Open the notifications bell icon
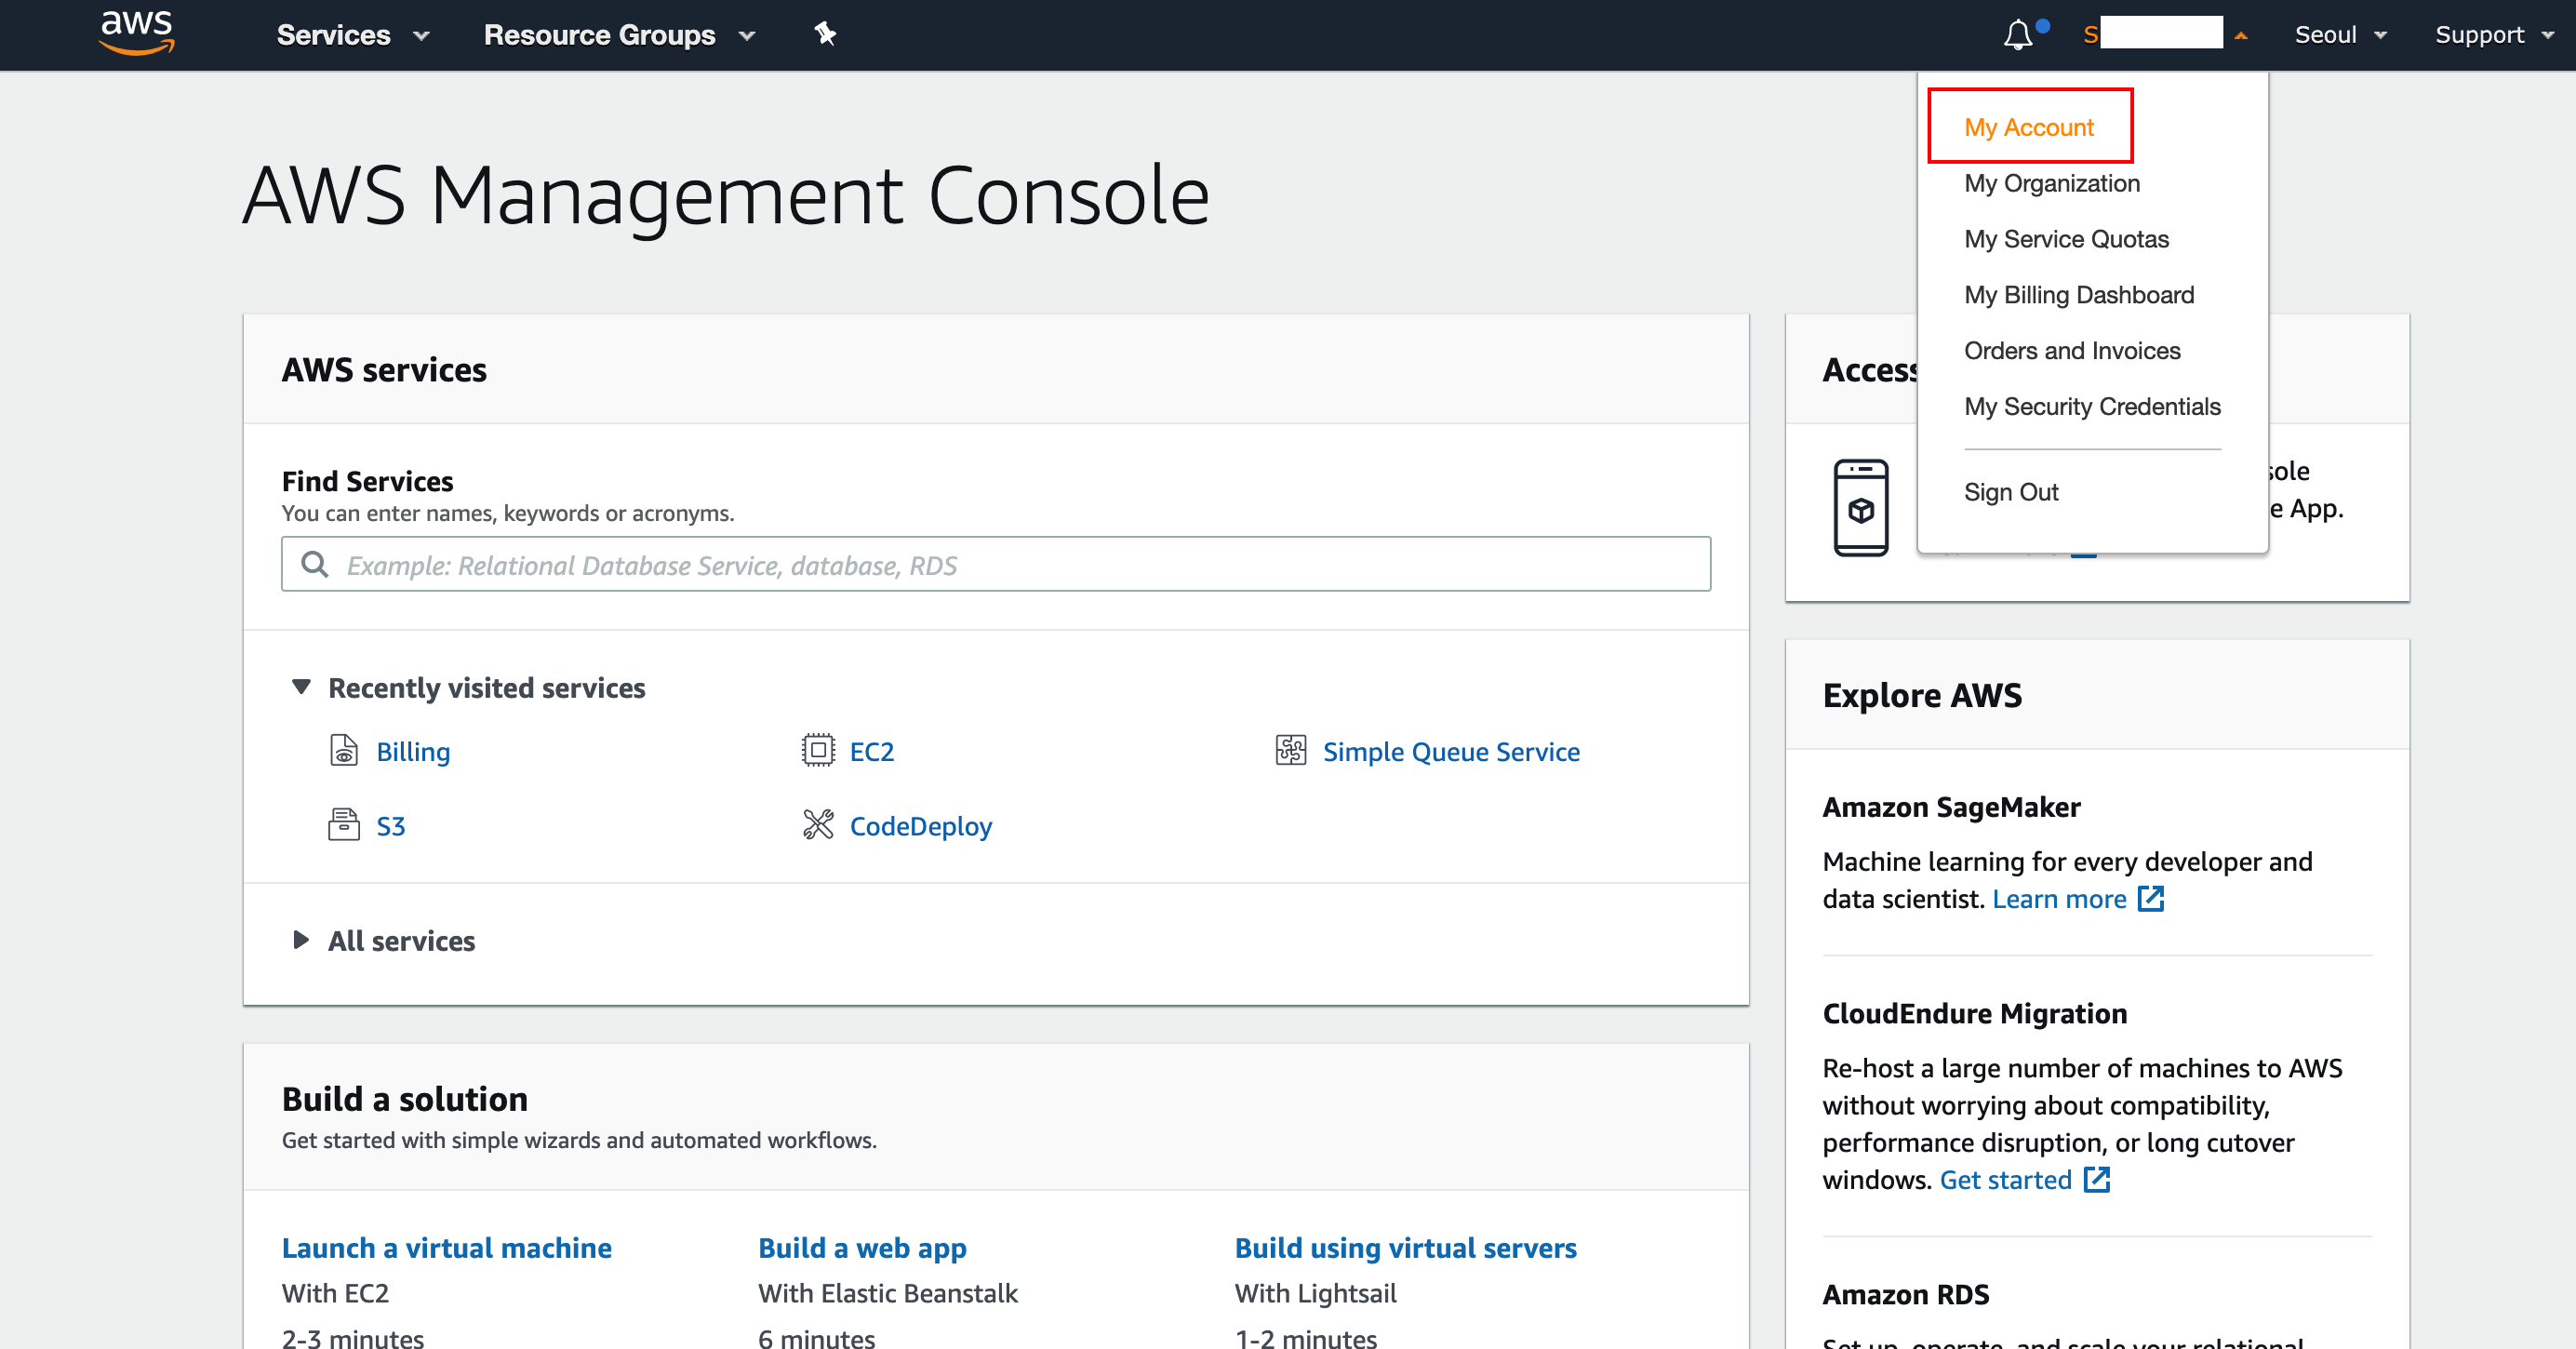Screen dimensions: 2576x1349 pyautogui.click(x=2018, y=35)
